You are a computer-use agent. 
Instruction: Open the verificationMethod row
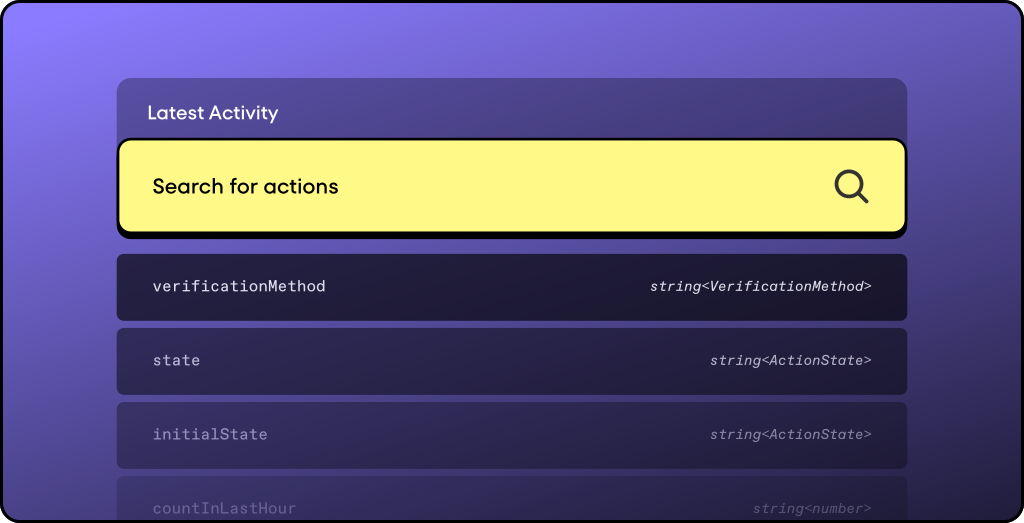[x=512, y=287]
